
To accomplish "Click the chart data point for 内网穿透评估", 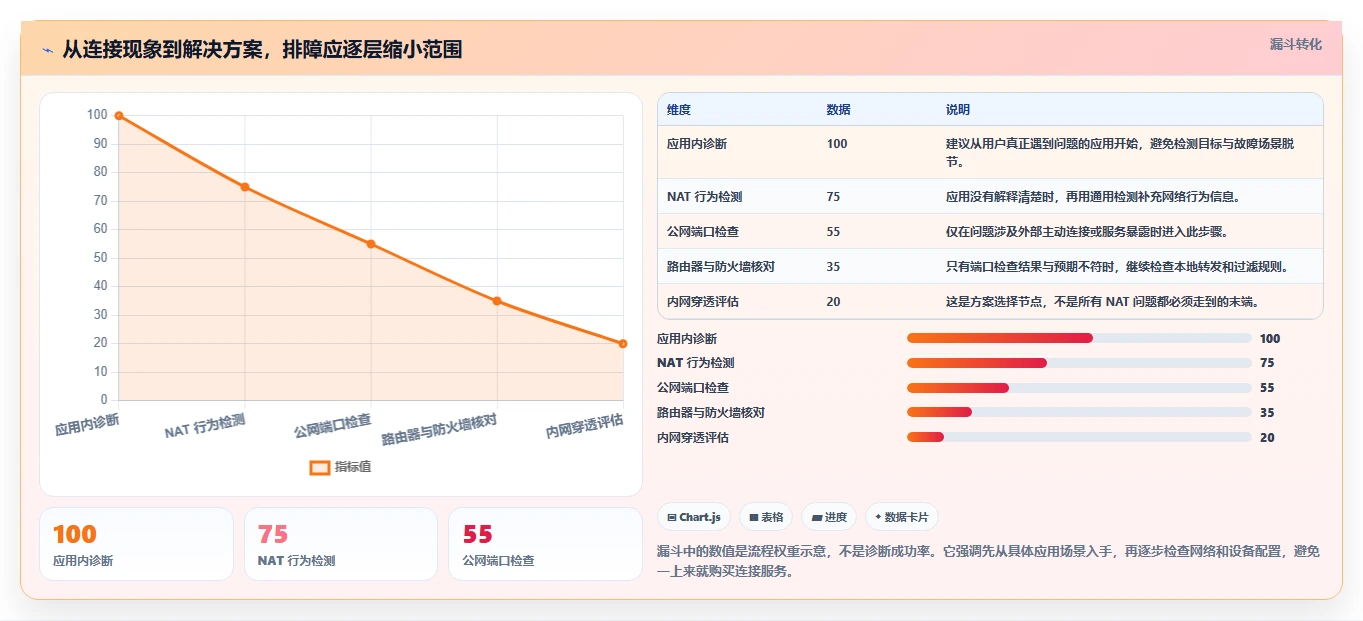I will point(623,343).
